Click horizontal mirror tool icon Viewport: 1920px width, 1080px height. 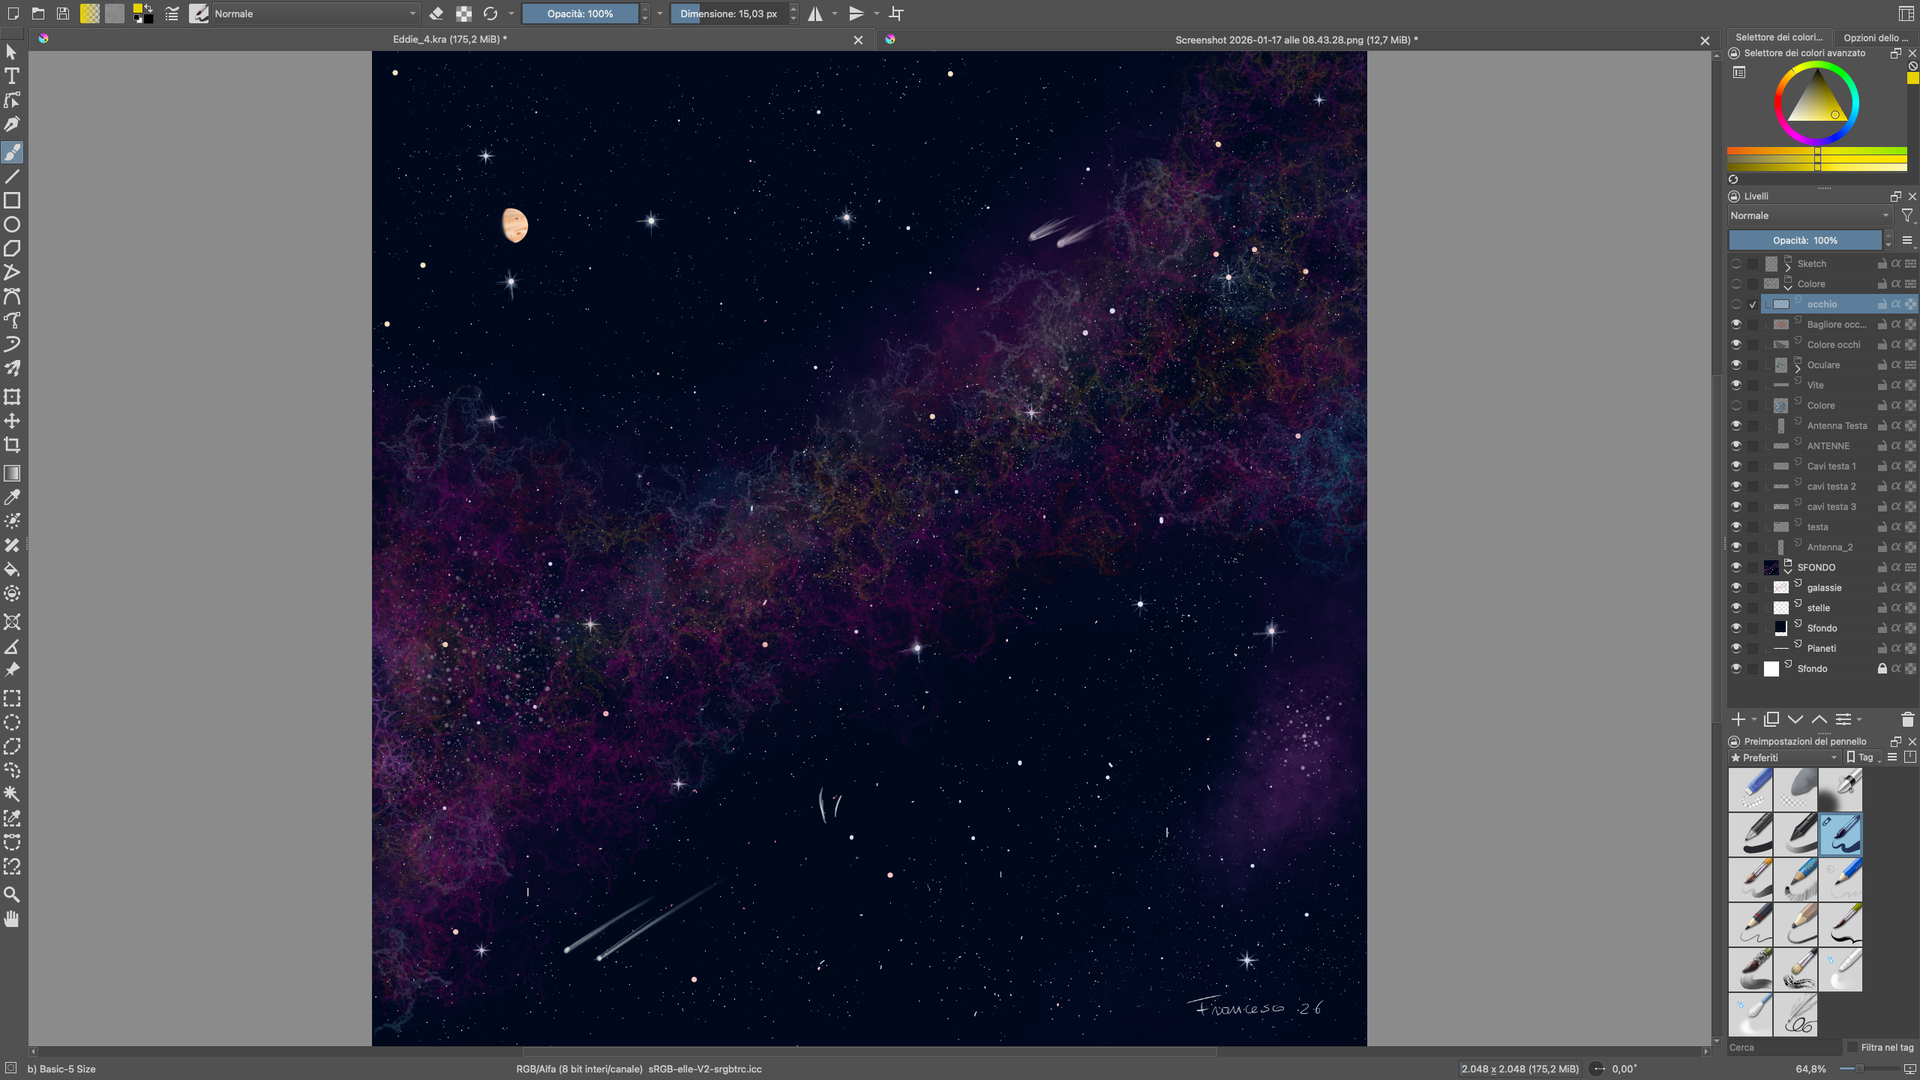tap(816, 14)
